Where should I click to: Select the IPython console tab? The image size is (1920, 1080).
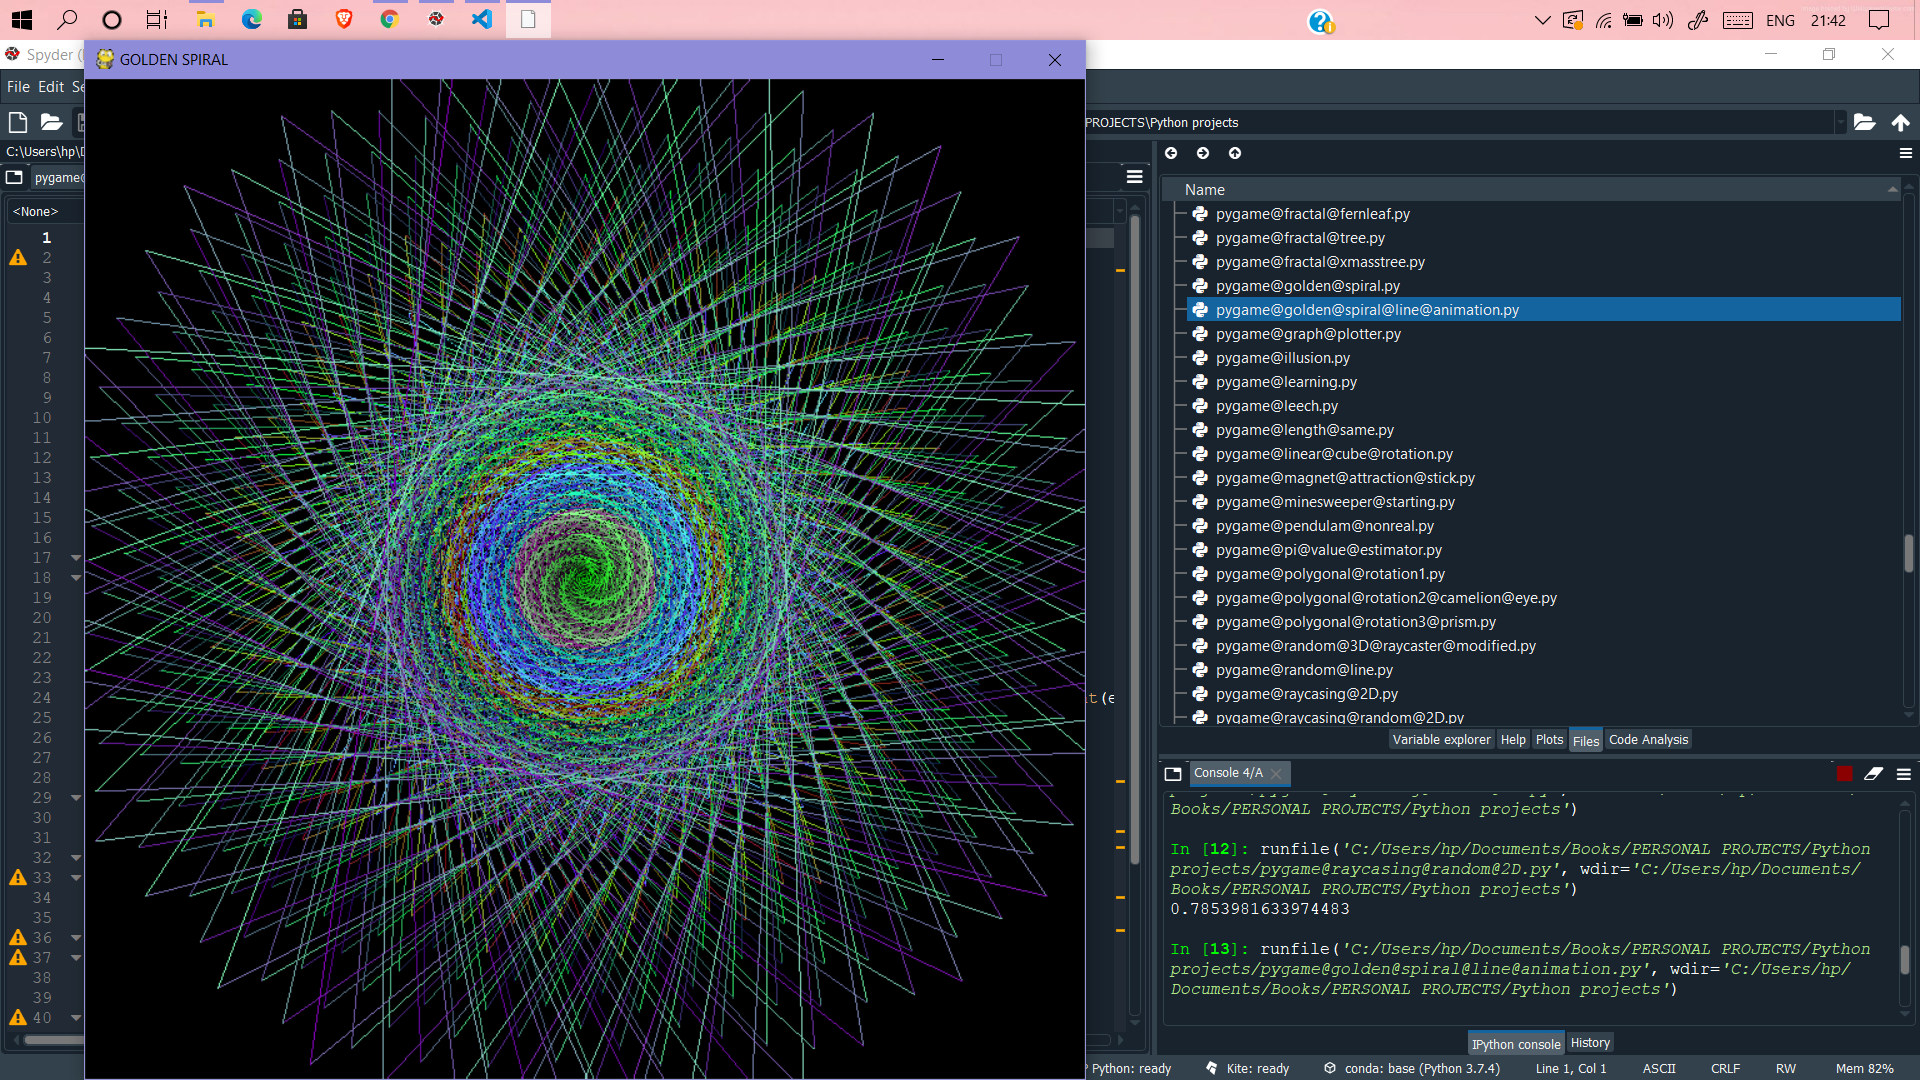[x=1516, y=1044]
